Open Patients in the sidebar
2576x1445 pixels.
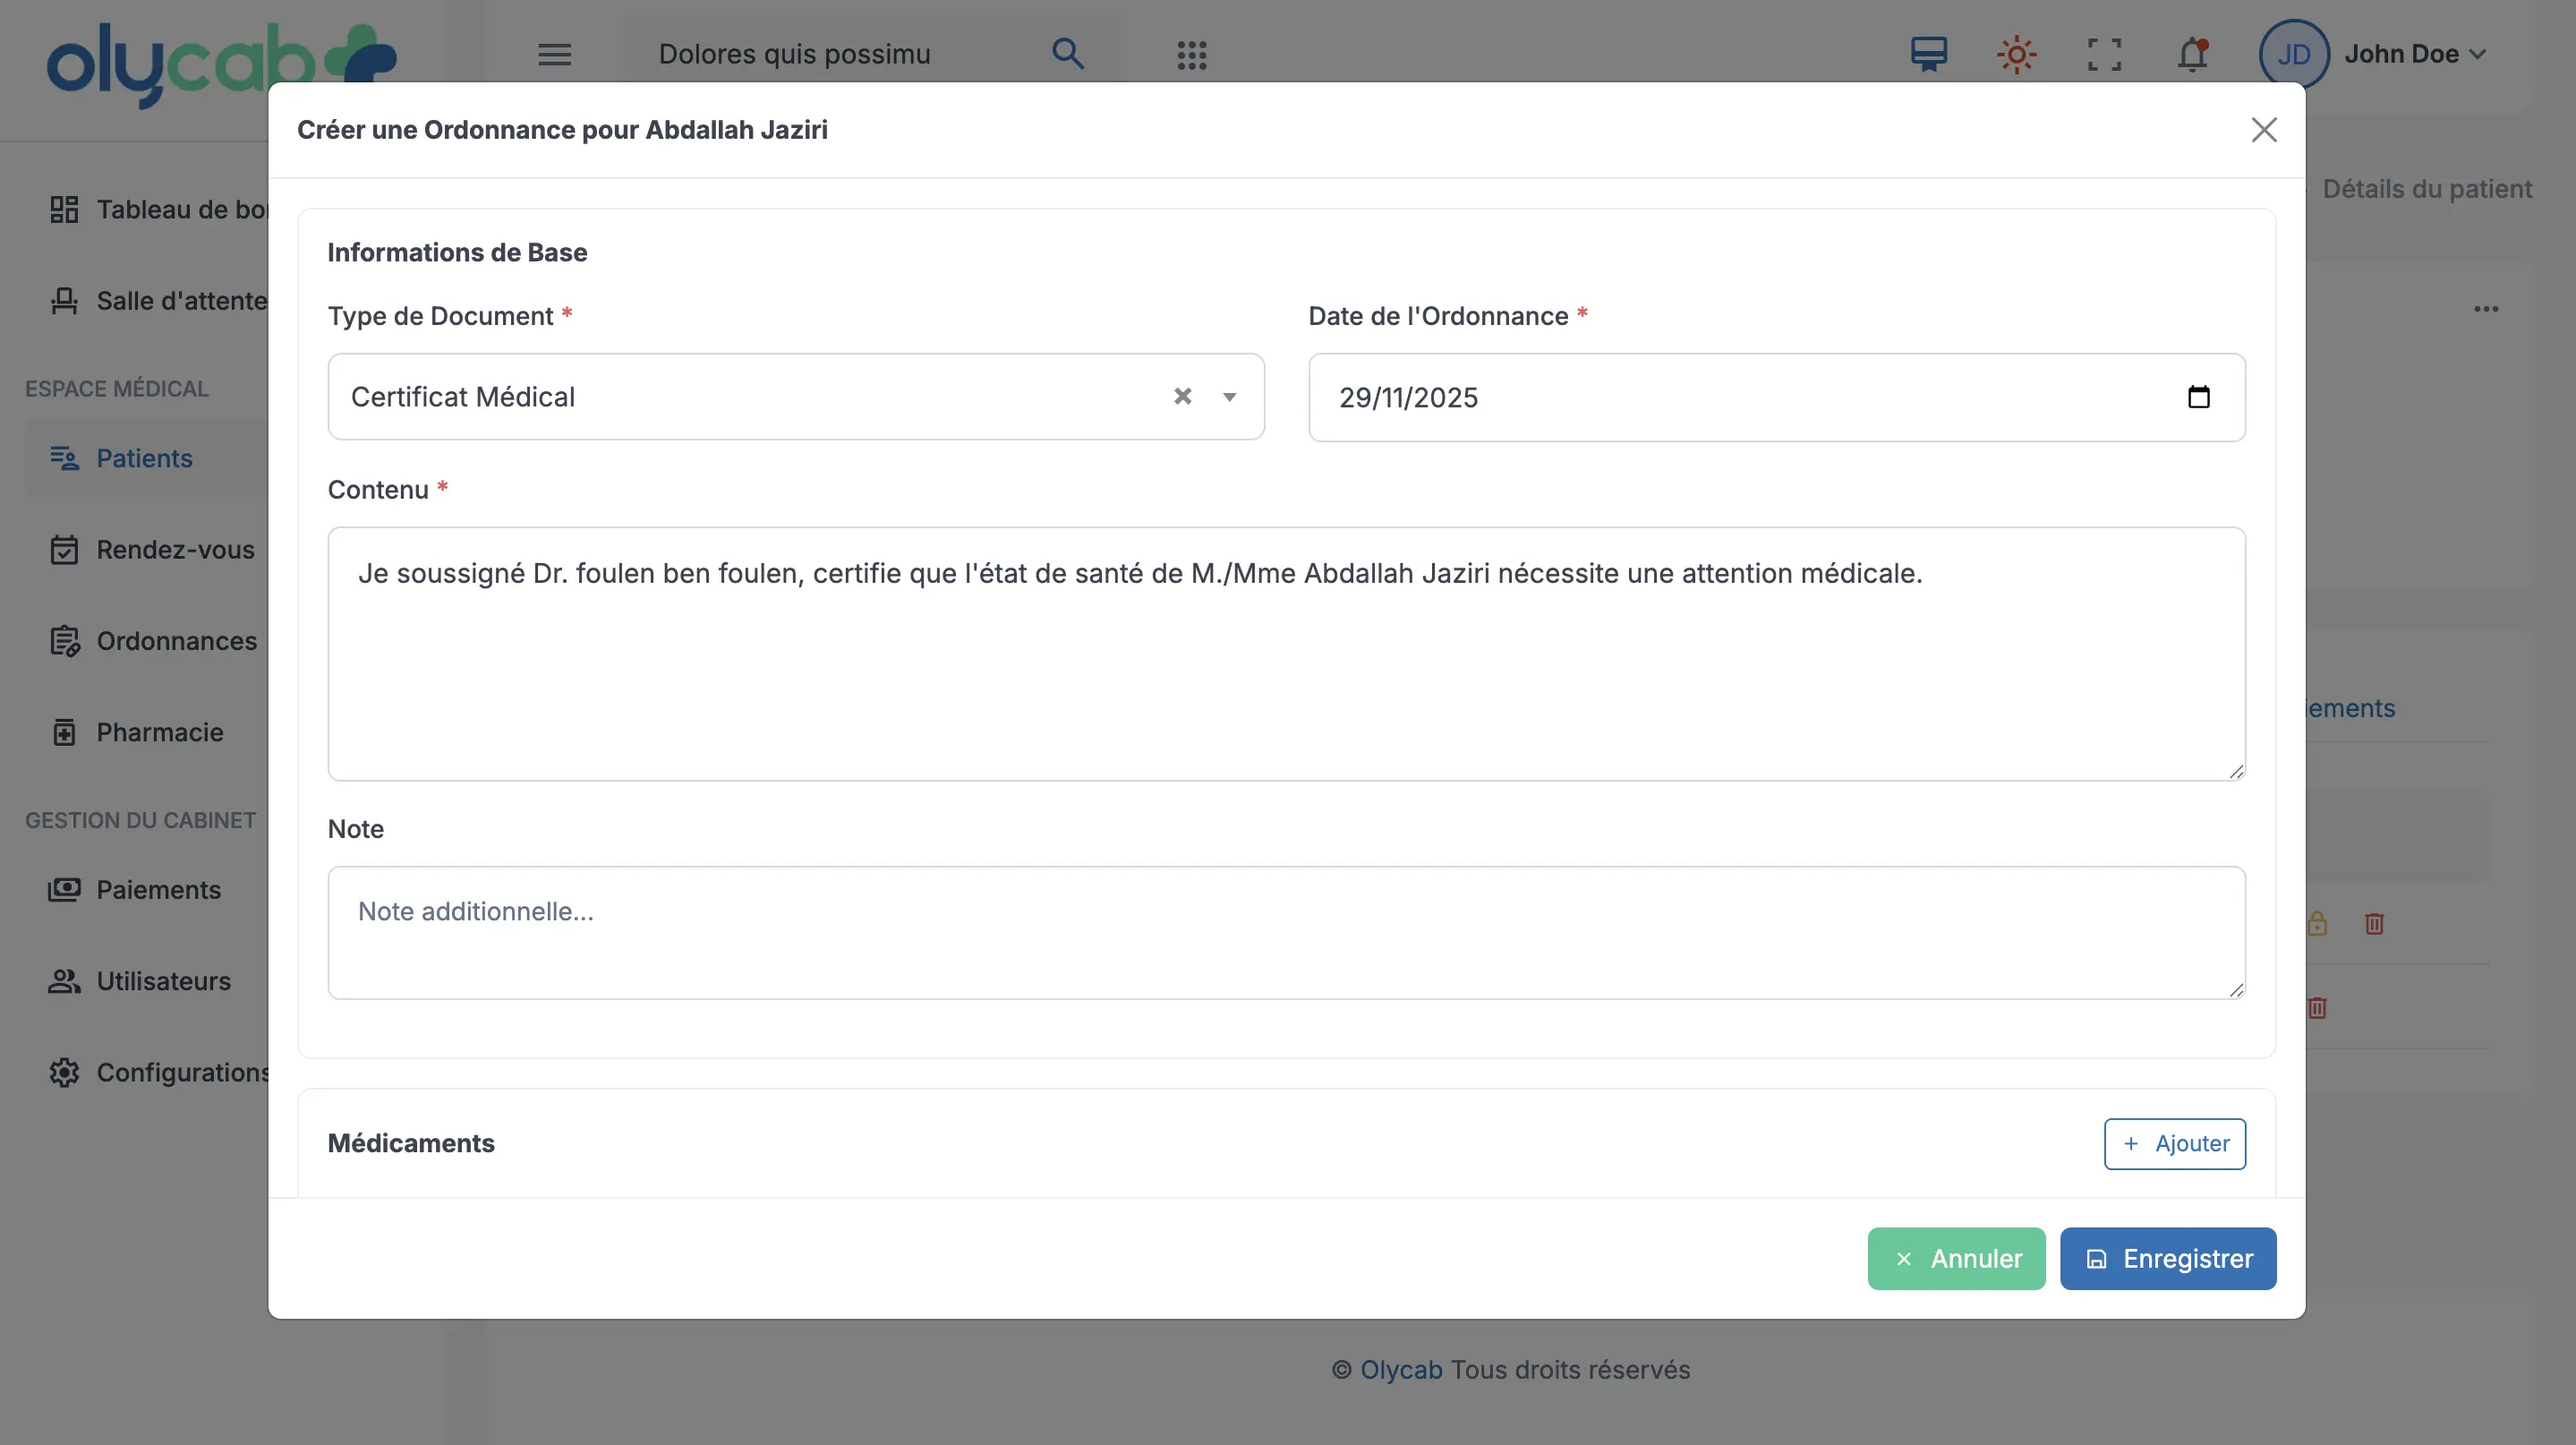click(144, 458)
